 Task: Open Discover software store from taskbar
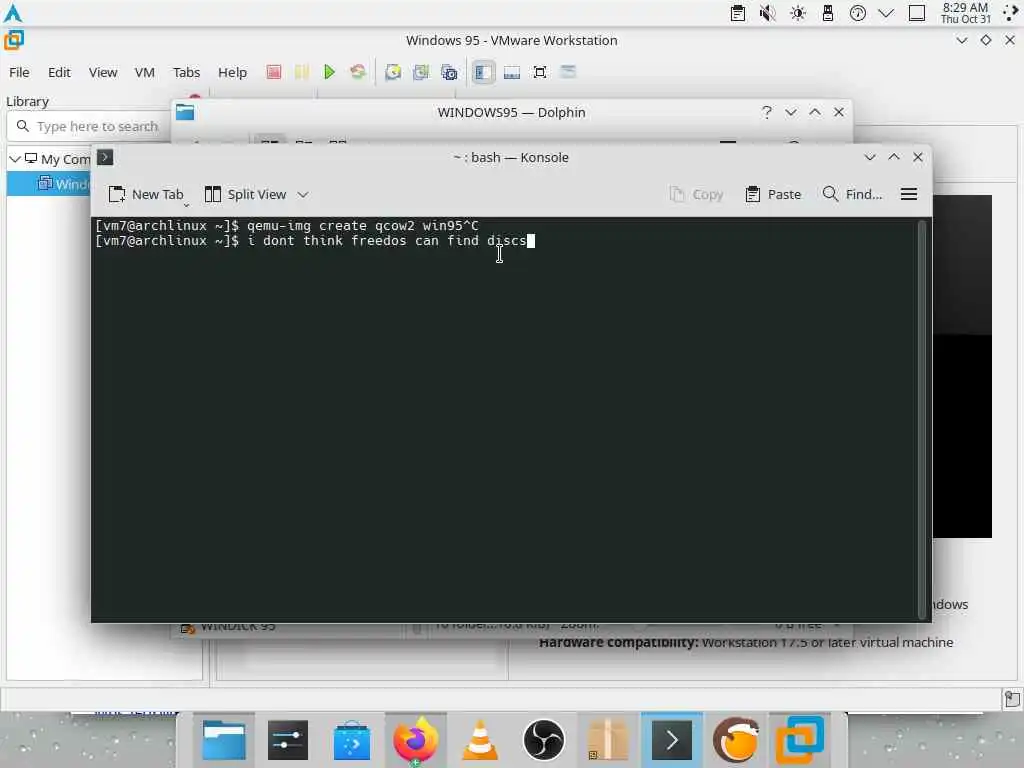[352, 740]
